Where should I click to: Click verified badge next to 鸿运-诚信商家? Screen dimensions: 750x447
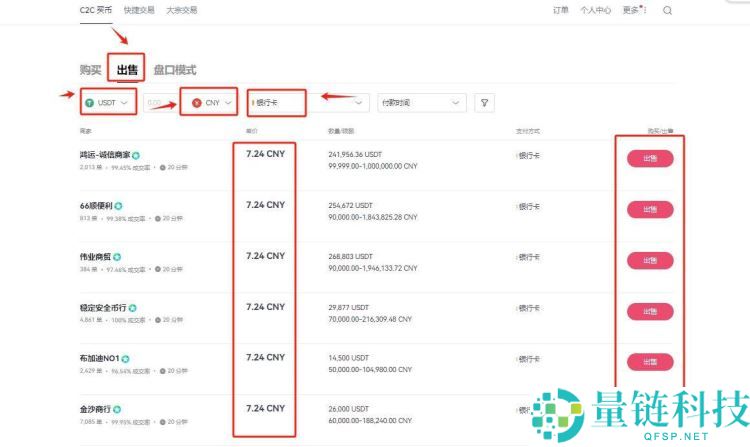click(136, 155)
